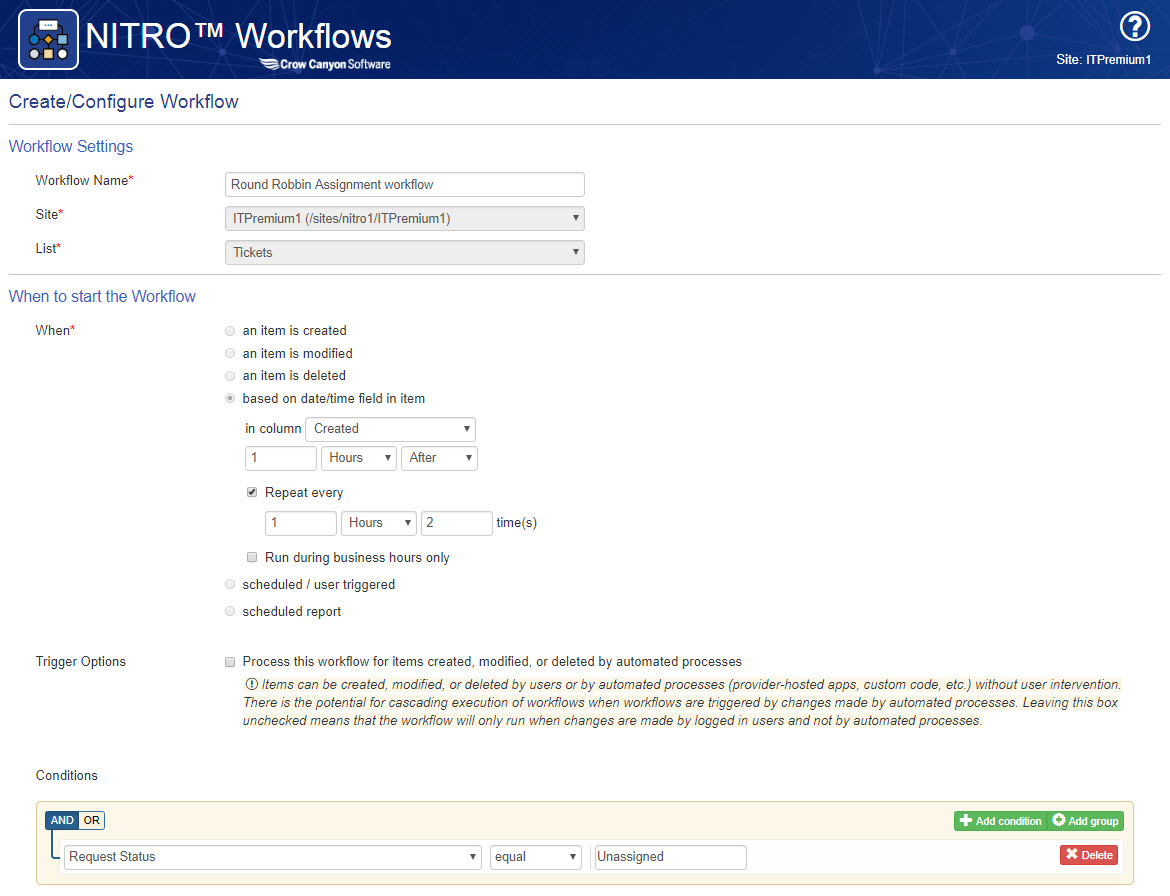Click the 'Workflow Settings' section heading
The height and width of the screenshot is (896, 1170).
(71, 146)
